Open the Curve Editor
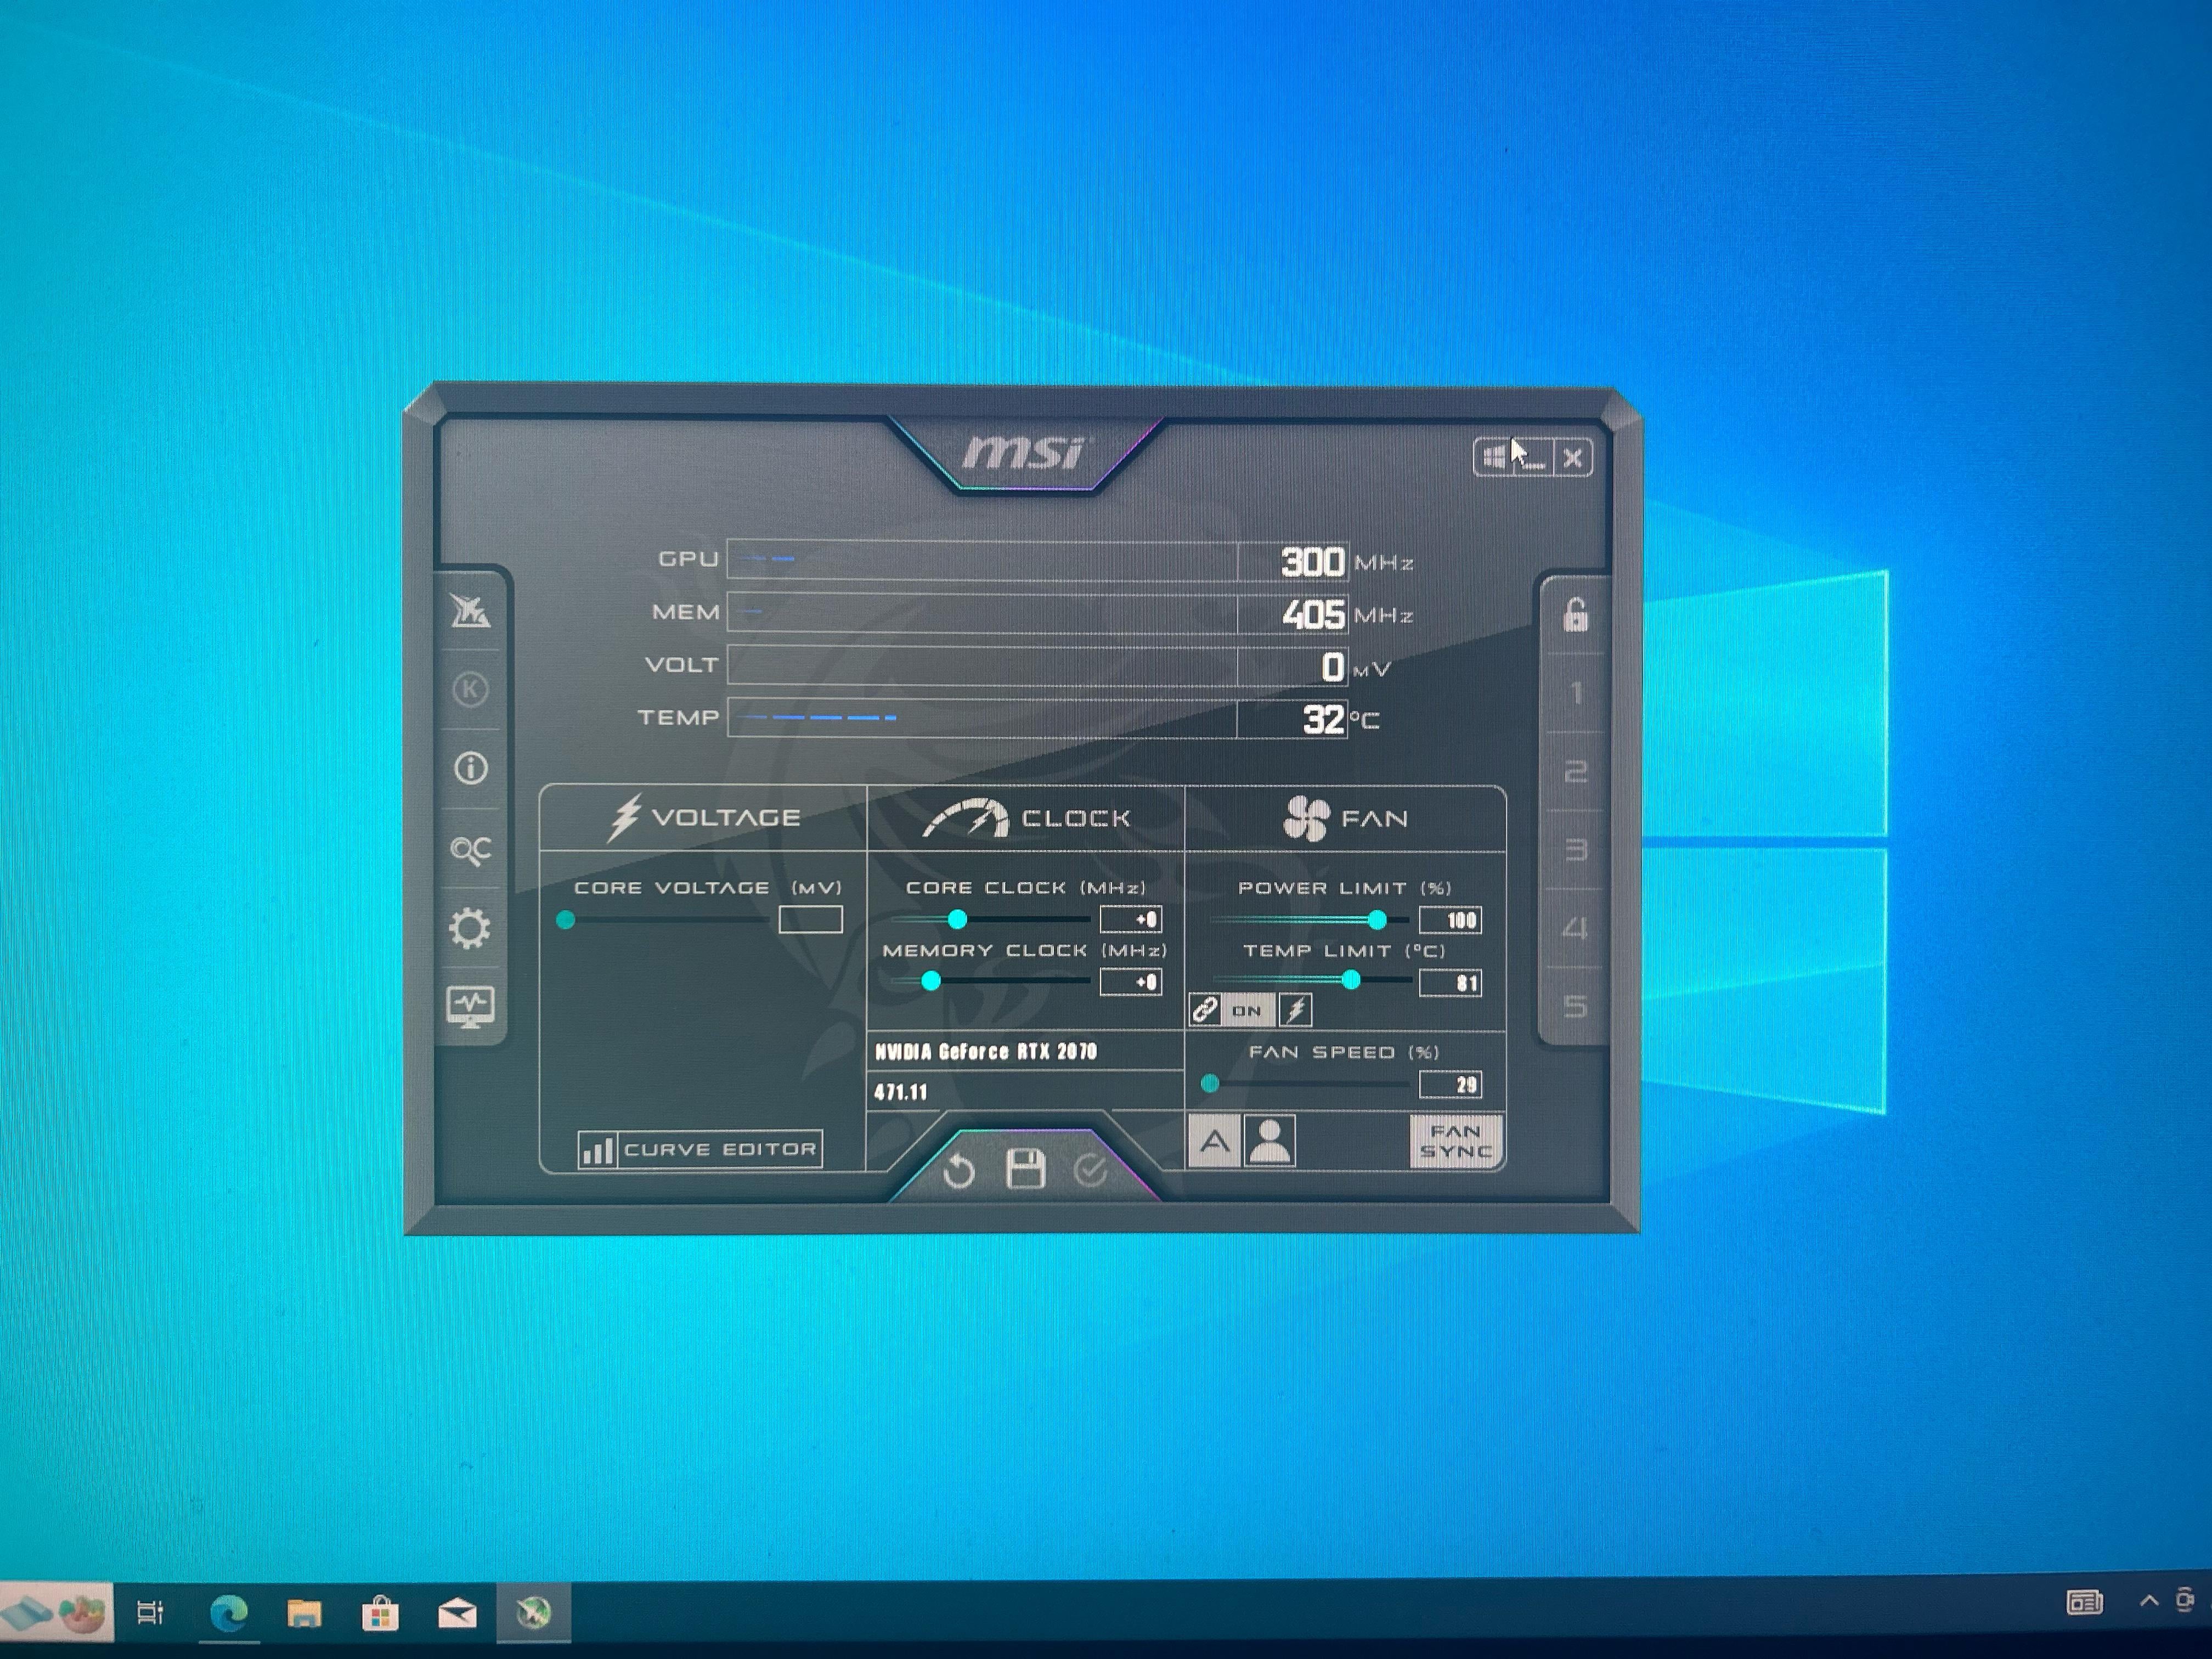 700,1149
